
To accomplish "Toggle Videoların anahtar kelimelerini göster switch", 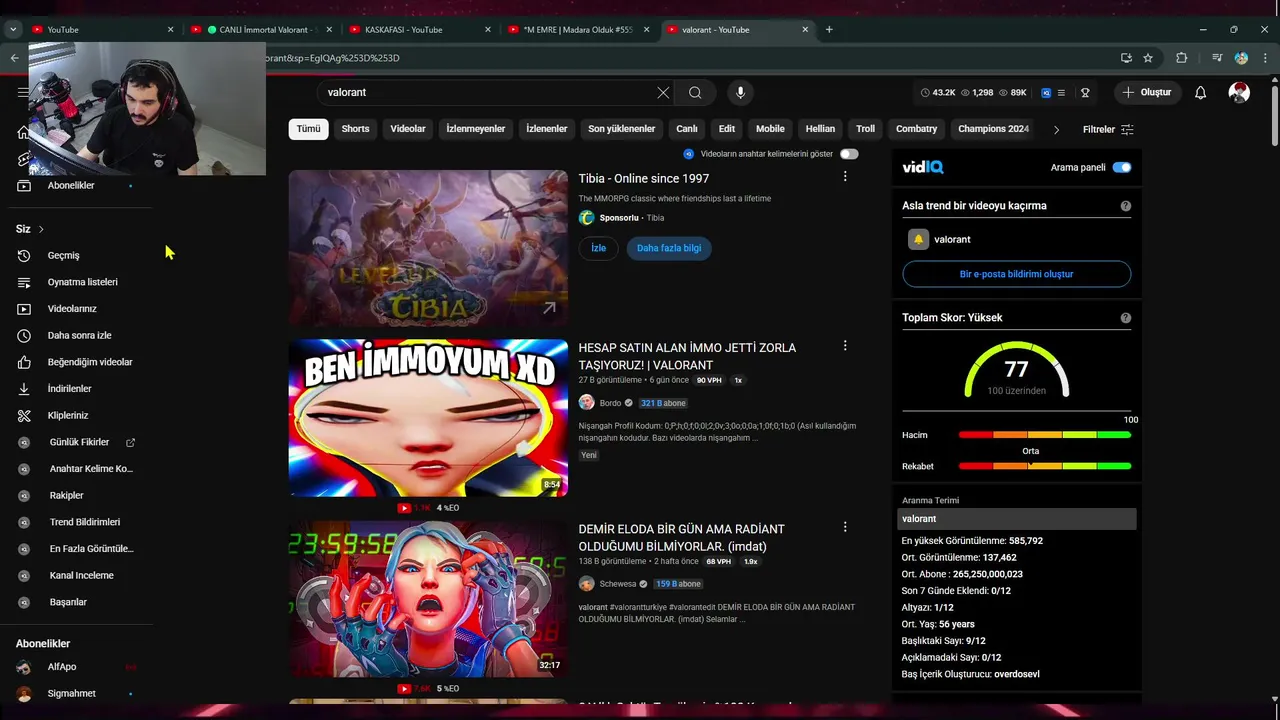I will click(x=849, y=154).
